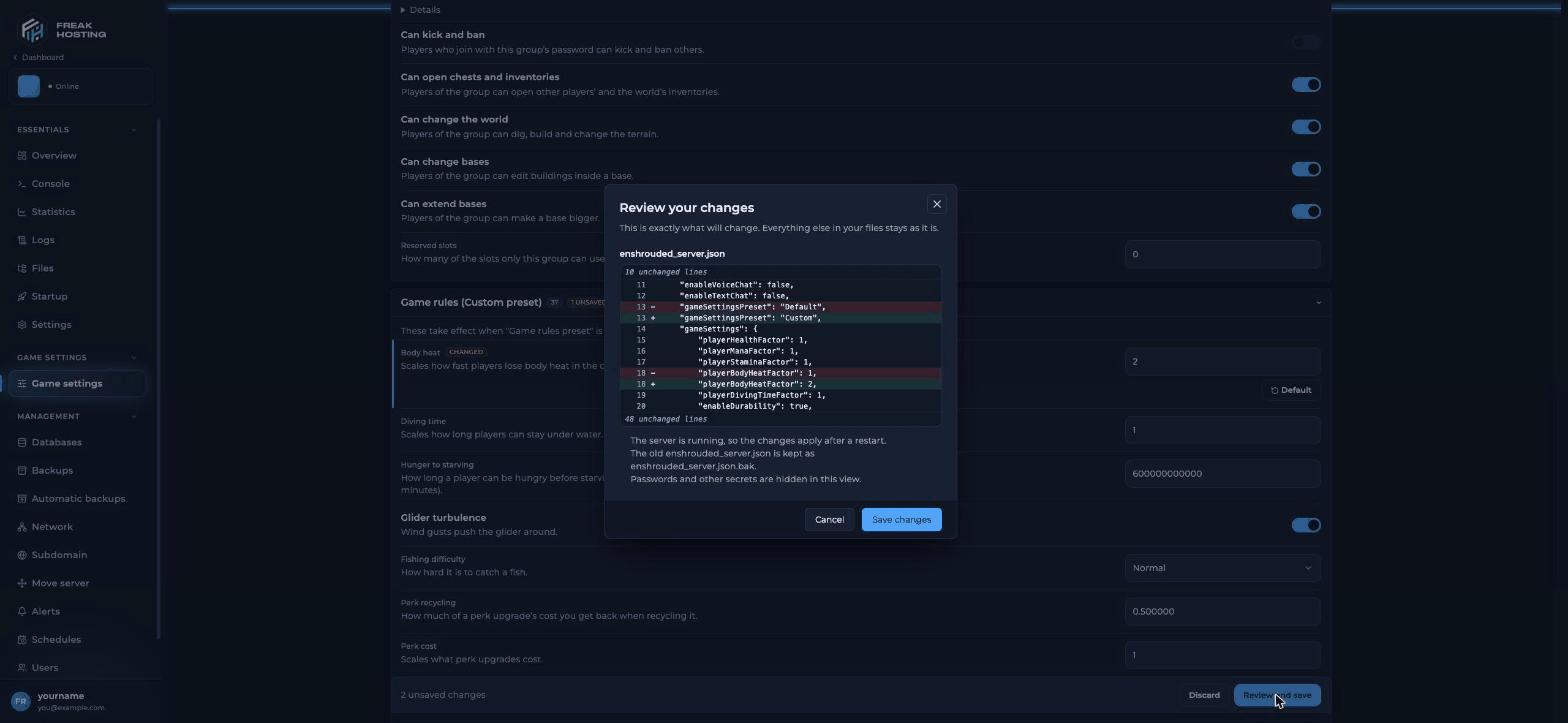Click the Freak Hosting logo
1568x723 pixels.
coord(63,29)
